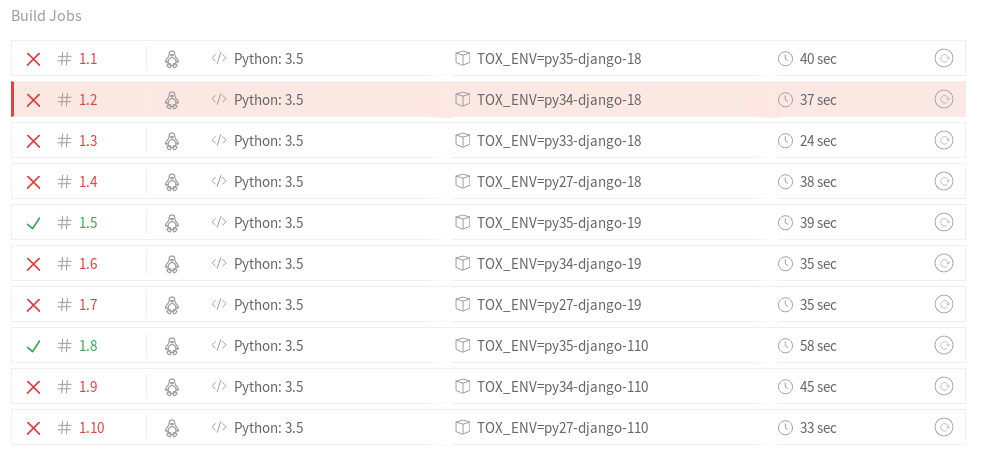981x458 pixels.
Task: Click the 33 sec duration on job 1.10
Action: (818, 428)
